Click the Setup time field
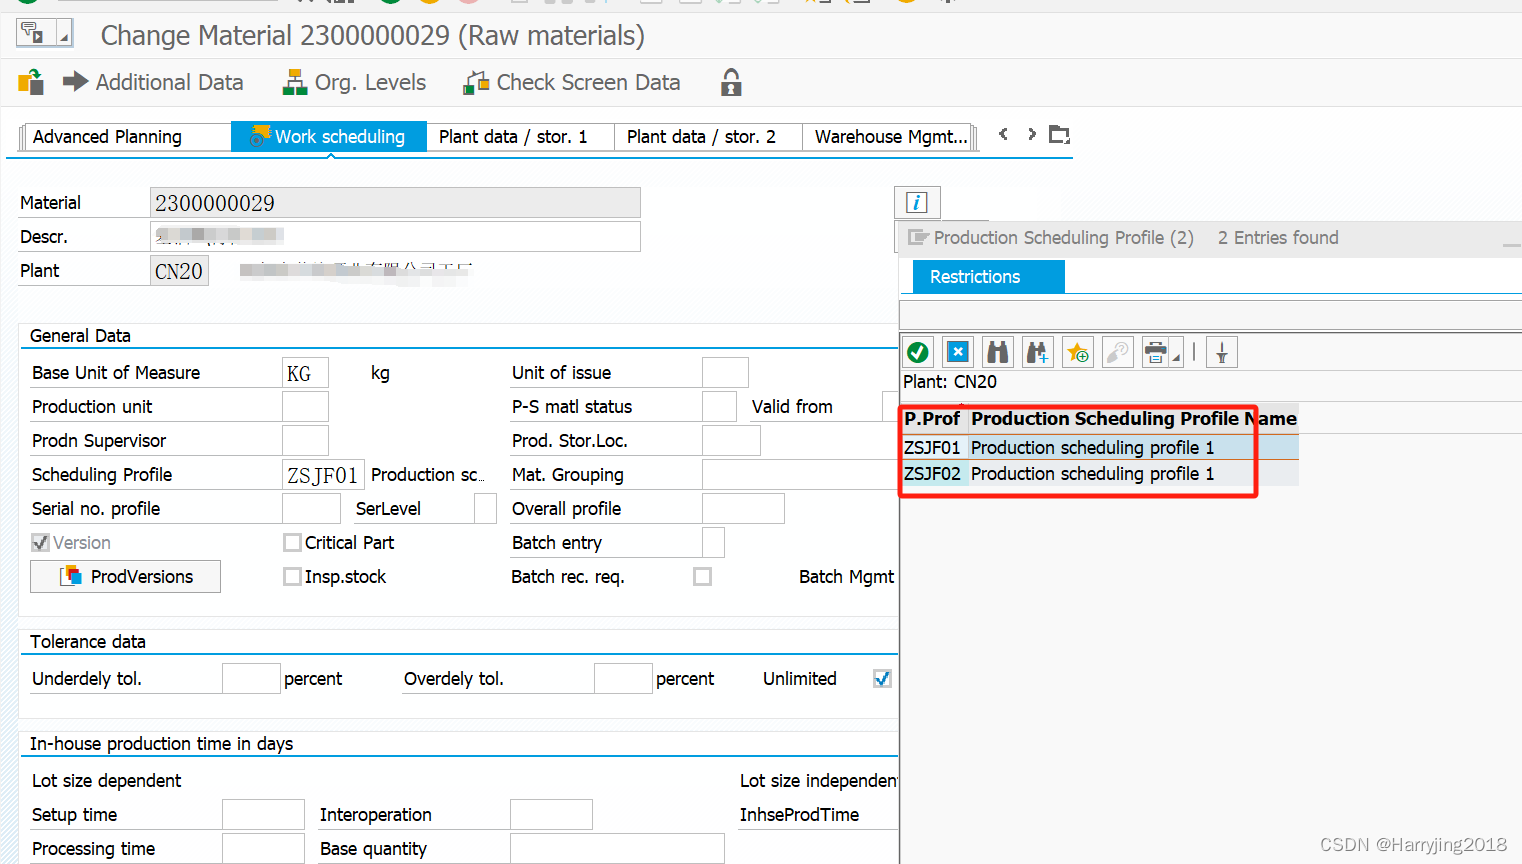Screen dimensions: 1522x864 (263, 815)
